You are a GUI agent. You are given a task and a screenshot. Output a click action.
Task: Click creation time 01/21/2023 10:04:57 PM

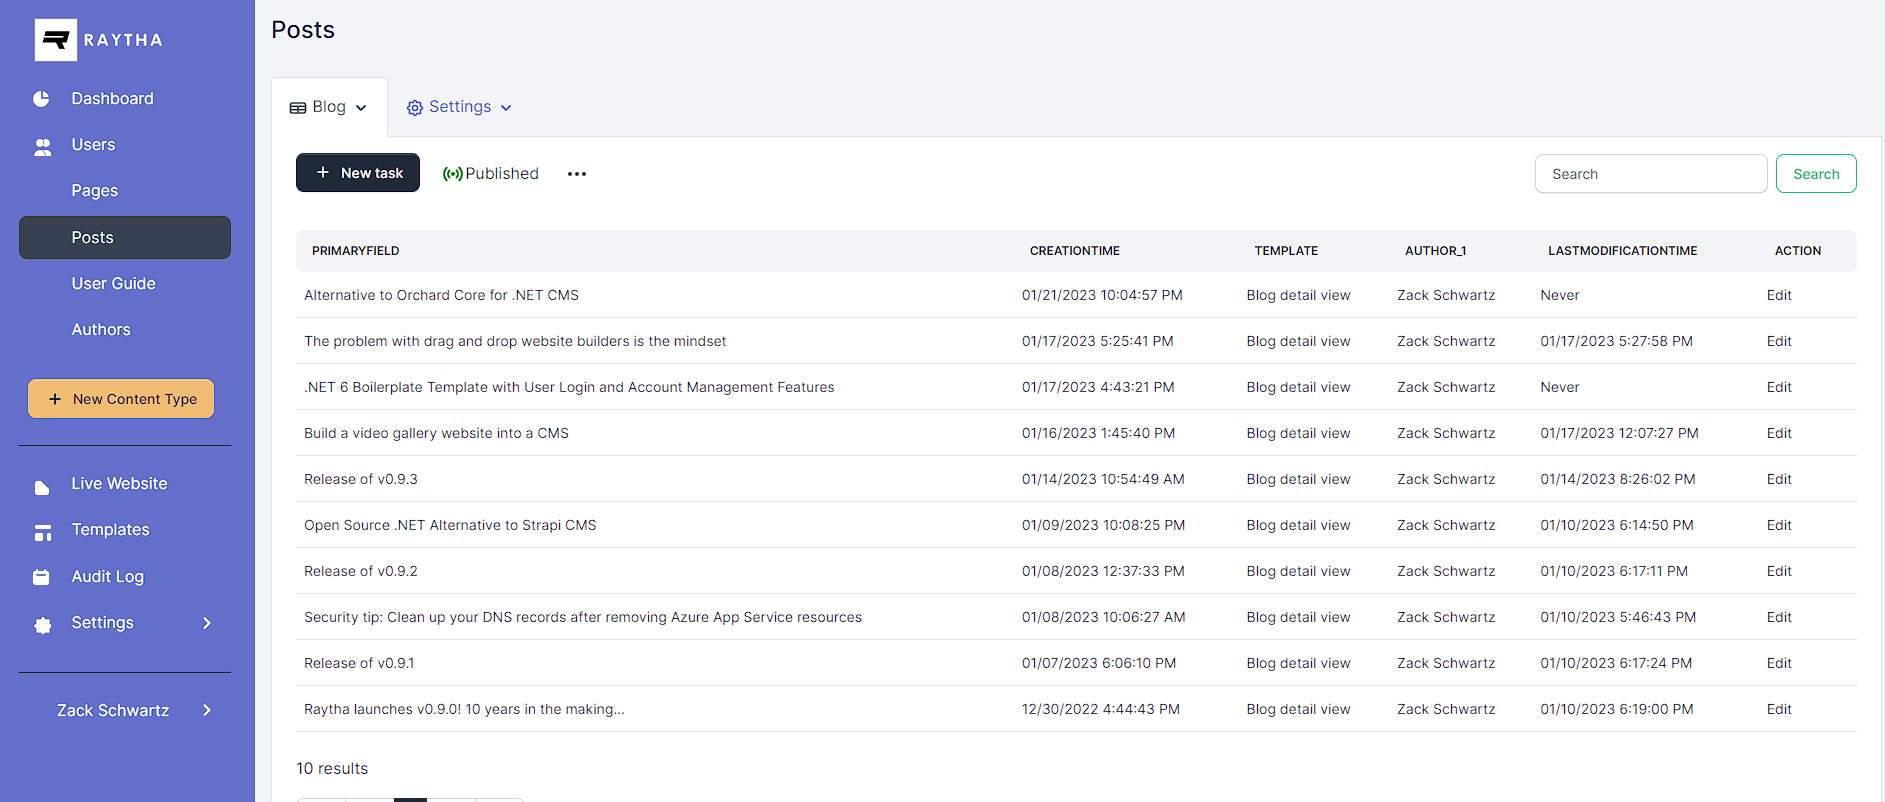pos(1102,296)
